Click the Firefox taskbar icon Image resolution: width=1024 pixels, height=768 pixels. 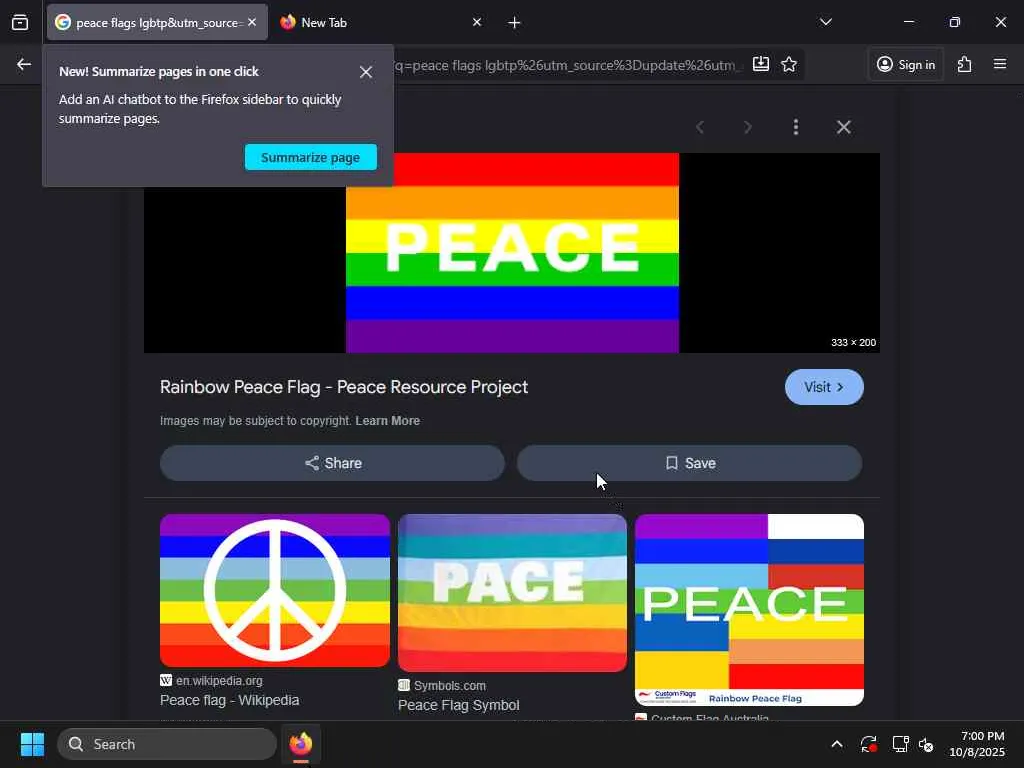(x=300, y=744)
